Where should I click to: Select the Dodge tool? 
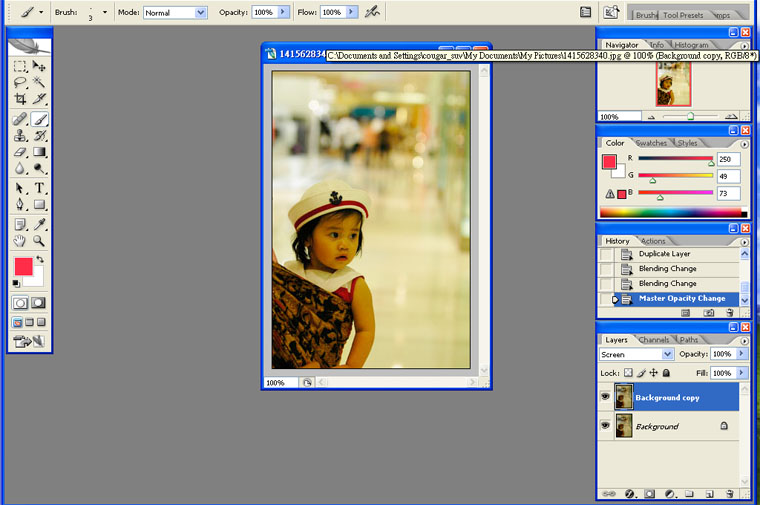pyautogui.click(x=39, y=169)
